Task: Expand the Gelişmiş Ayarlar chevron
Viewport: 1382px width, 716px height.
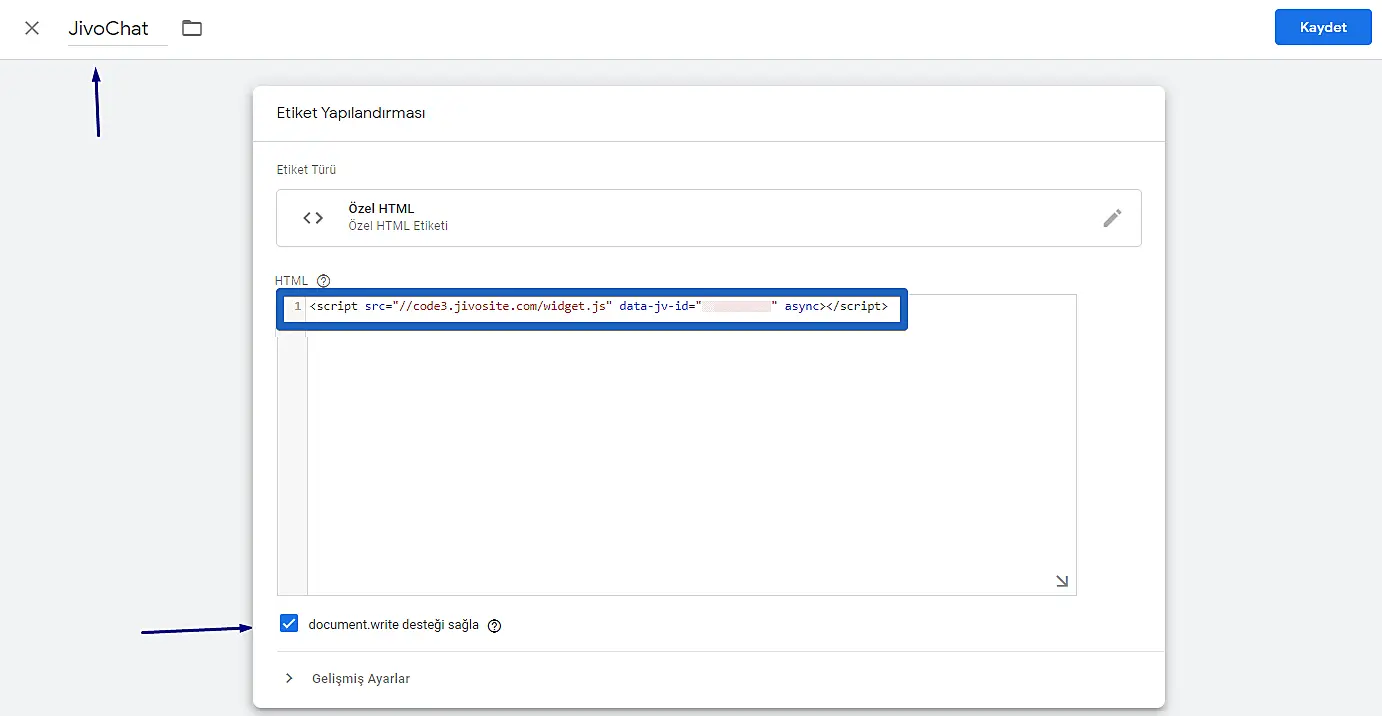Action: (289, 678)
